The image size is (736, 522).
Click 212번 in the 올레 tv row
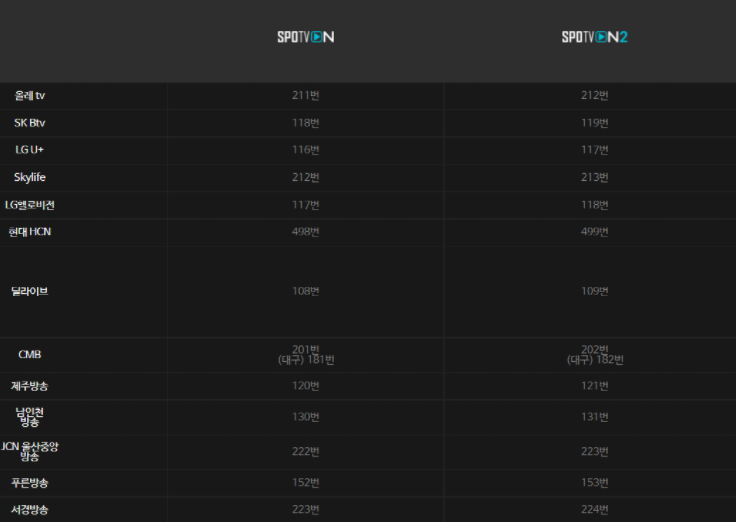[594, 95]
